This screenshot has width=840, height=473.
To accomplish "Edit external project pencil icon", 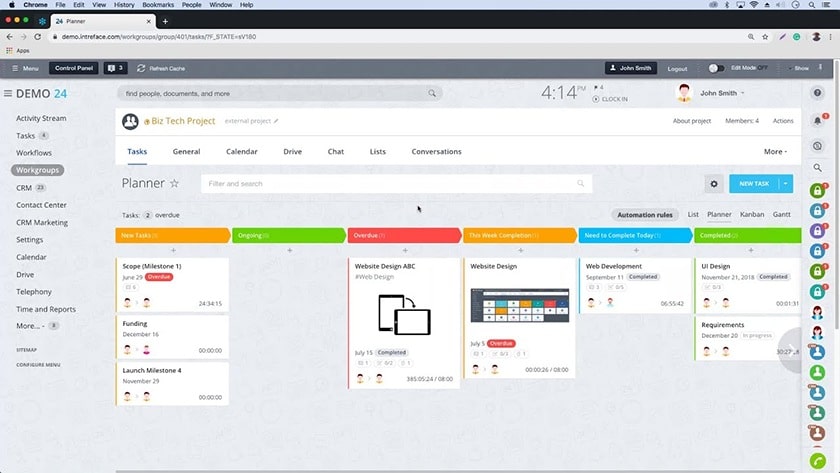I will [x=276, y=121].
